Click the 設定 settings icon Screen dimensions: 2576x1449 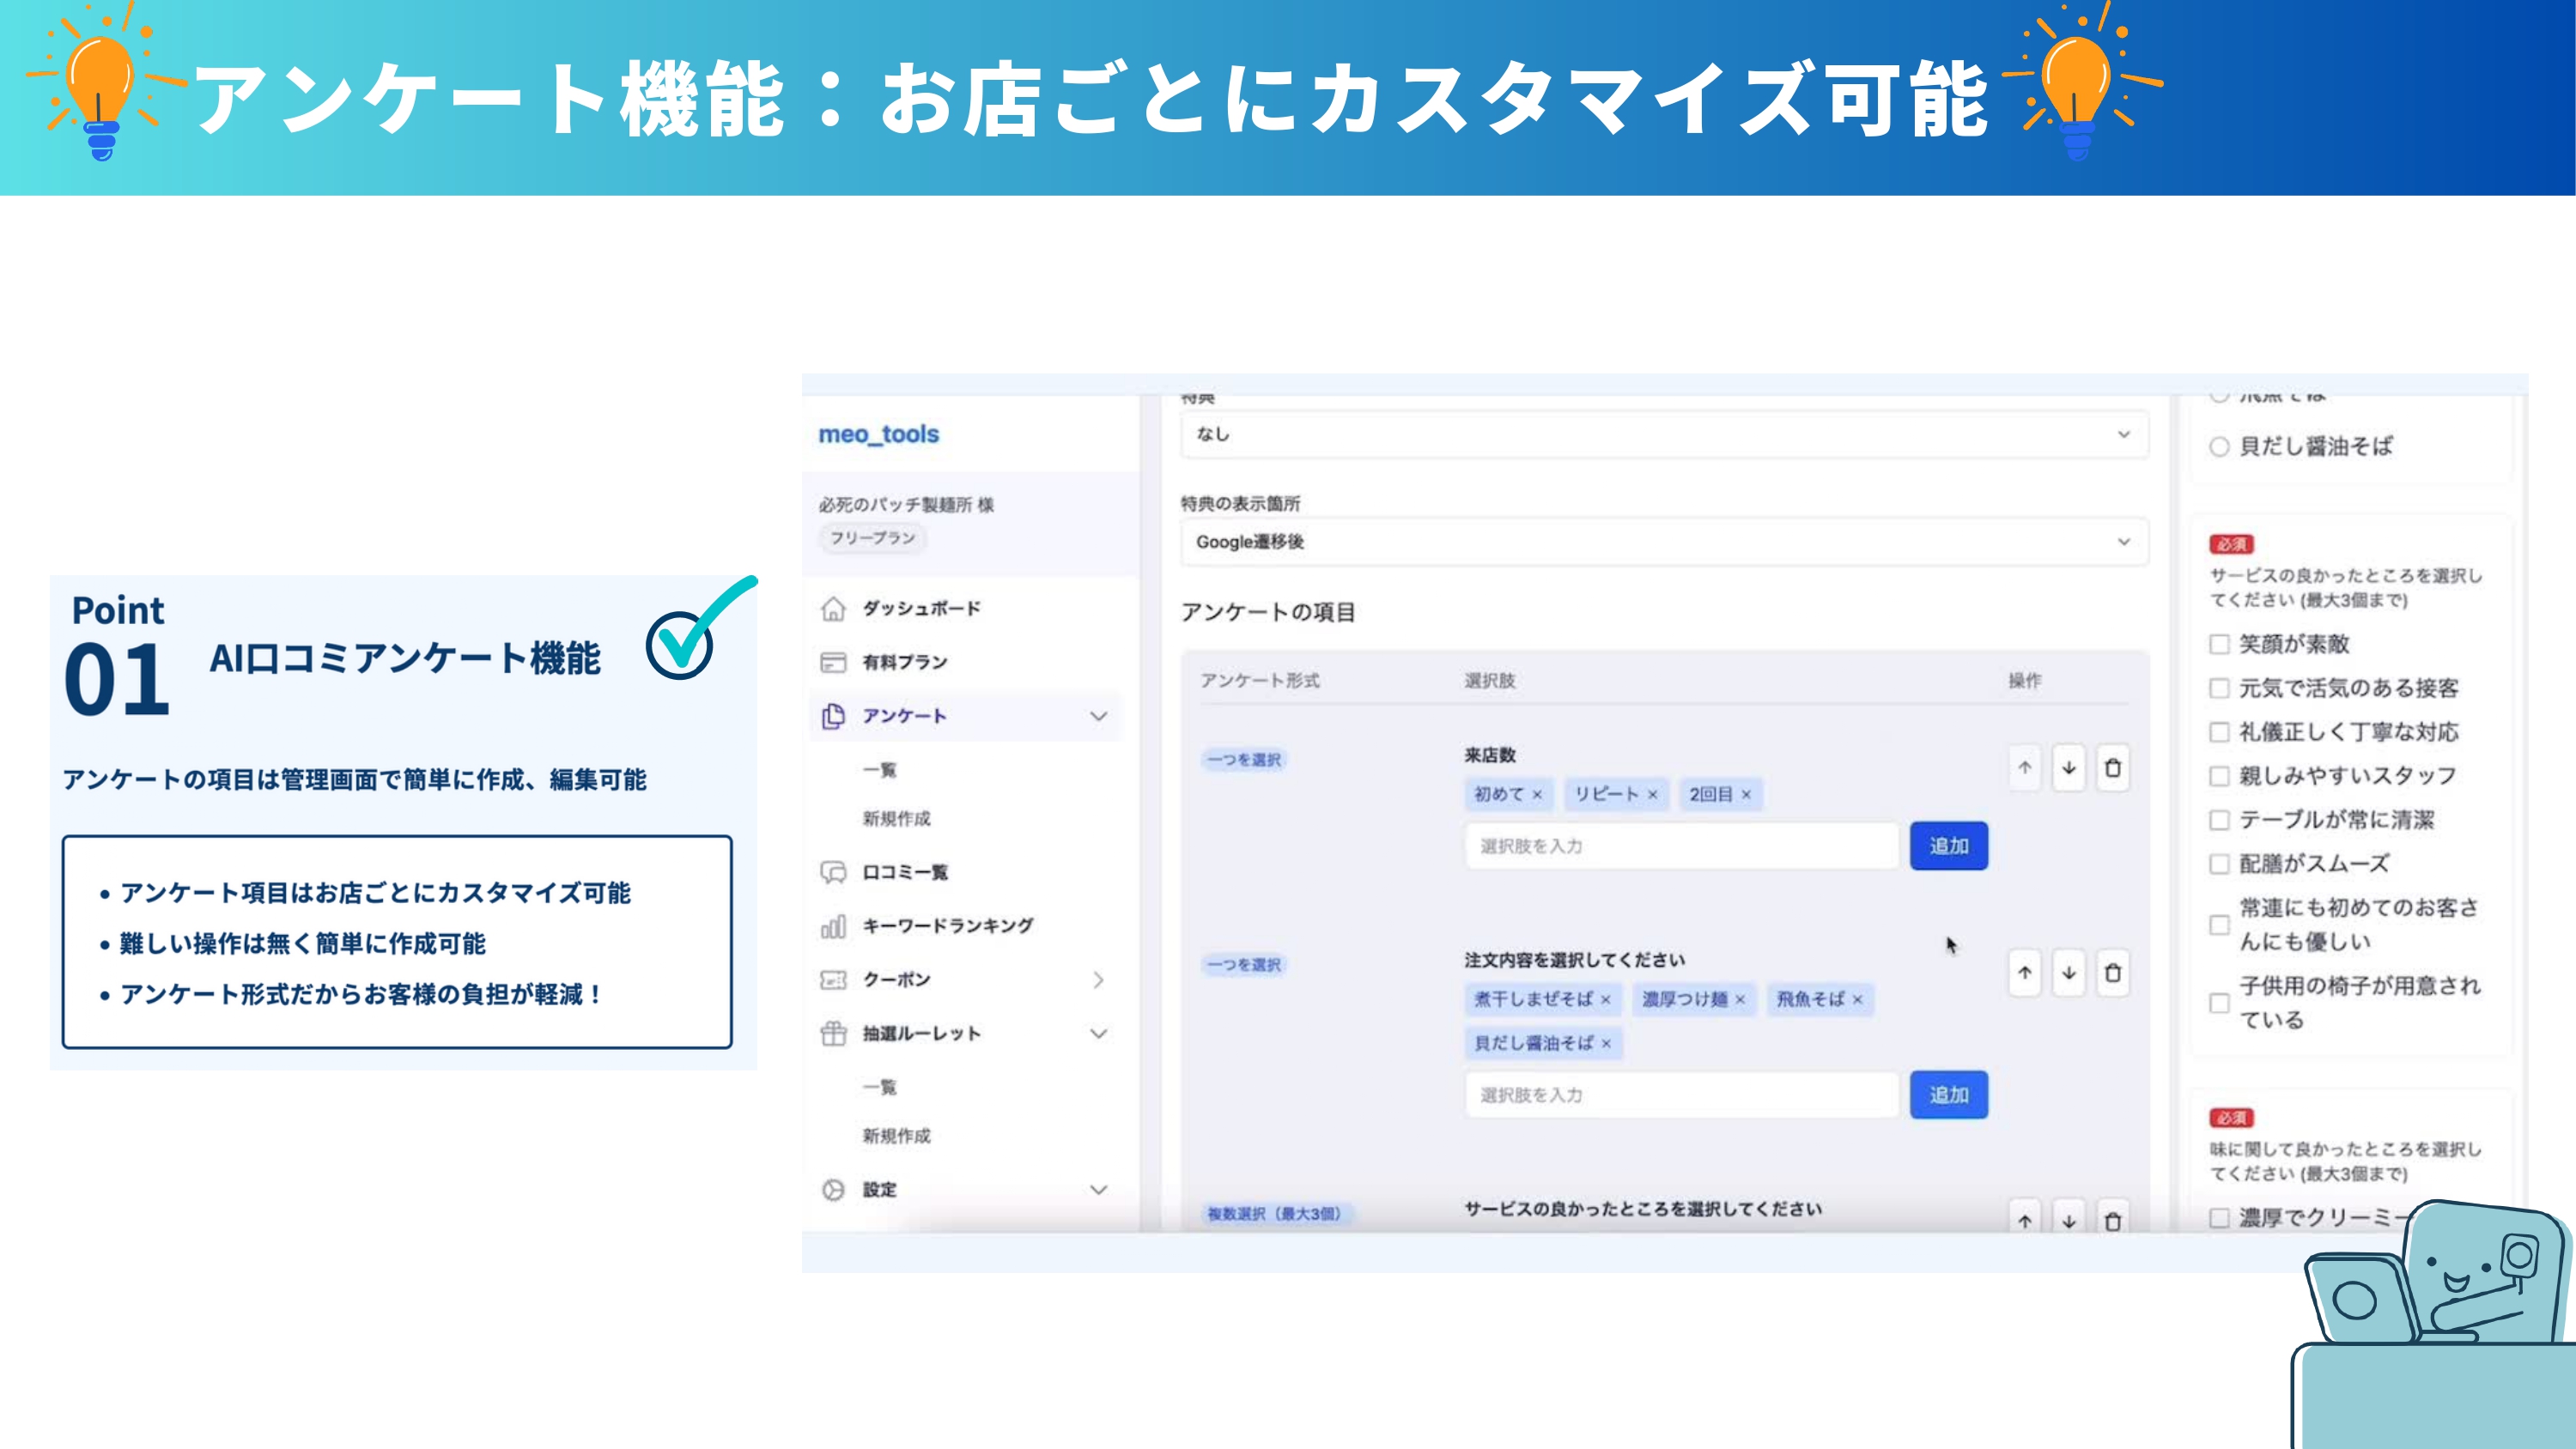[x=833, y=1190]
